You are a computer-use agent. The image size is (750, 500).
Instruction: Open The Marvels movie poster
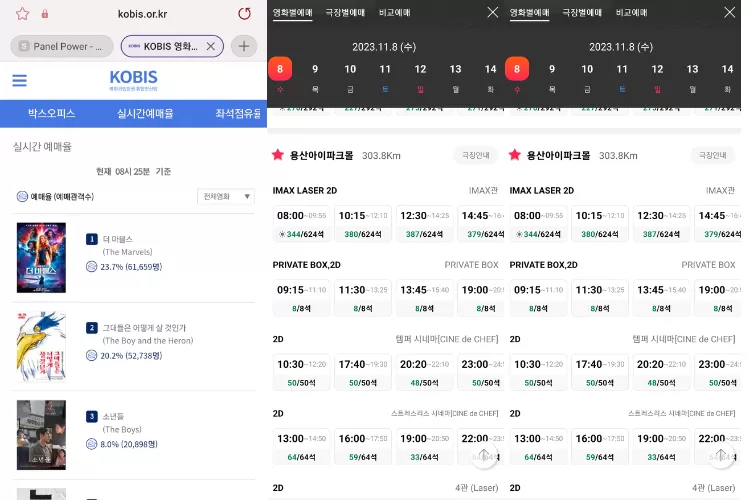tap(41, 257)
